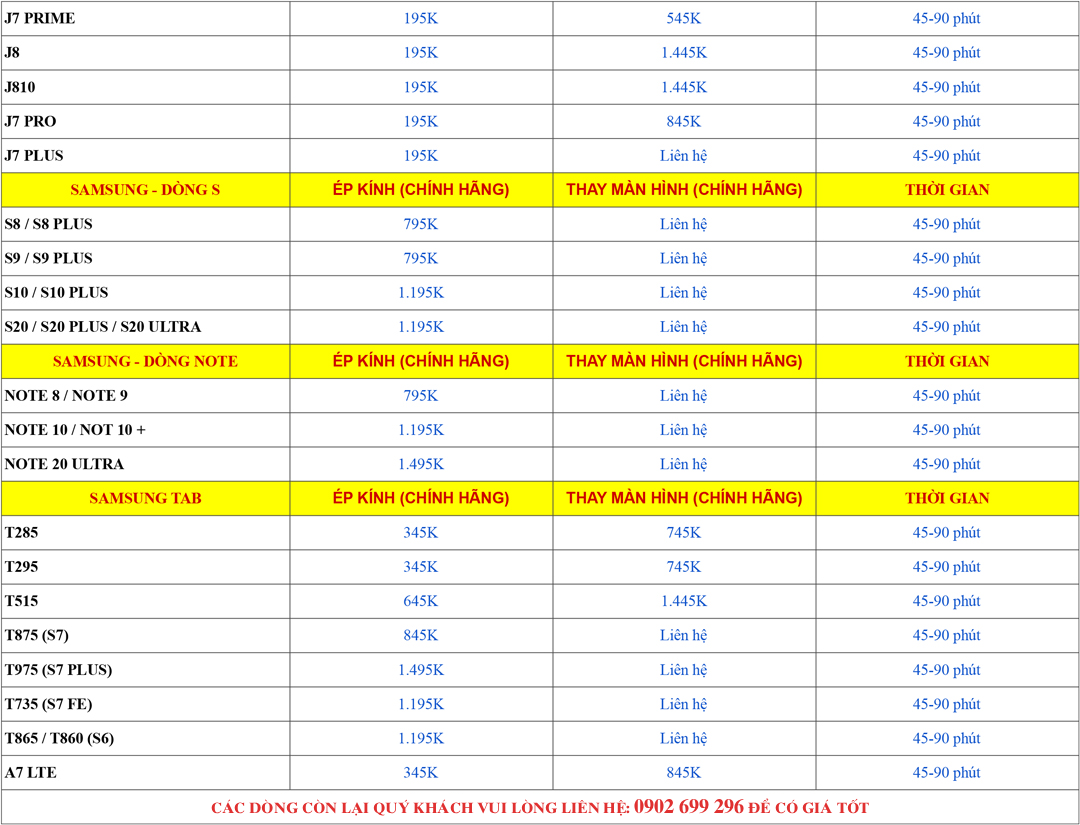This screenshot has height=825, width=1080.
Task: Select THỜI GIAN header in SAMSUNG TAB section
Action: pyautogui.click(x=947, y=499)
